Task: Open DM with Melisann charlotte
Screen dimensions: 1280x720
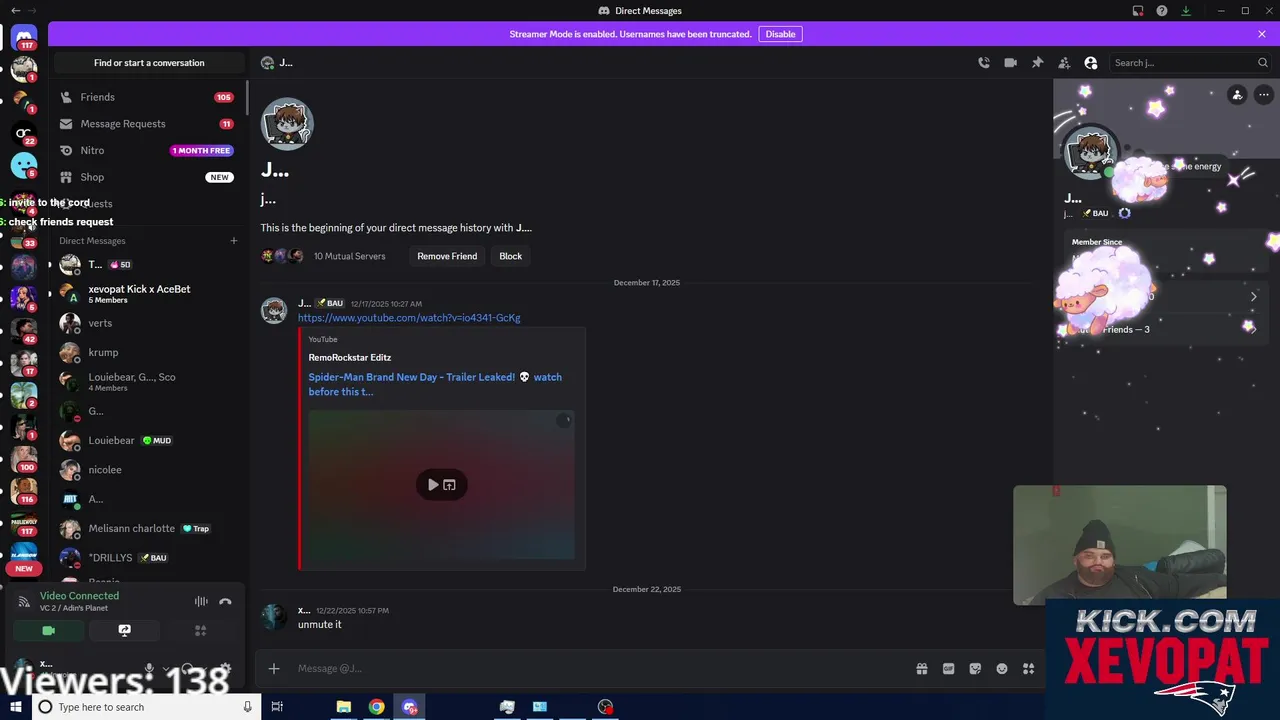Action: coord(148,528)
